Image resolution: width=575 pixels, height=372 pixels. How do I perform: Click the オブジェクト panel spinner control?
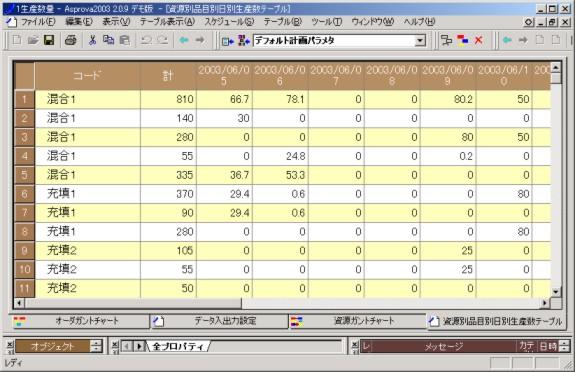click(x=96, y=346)
